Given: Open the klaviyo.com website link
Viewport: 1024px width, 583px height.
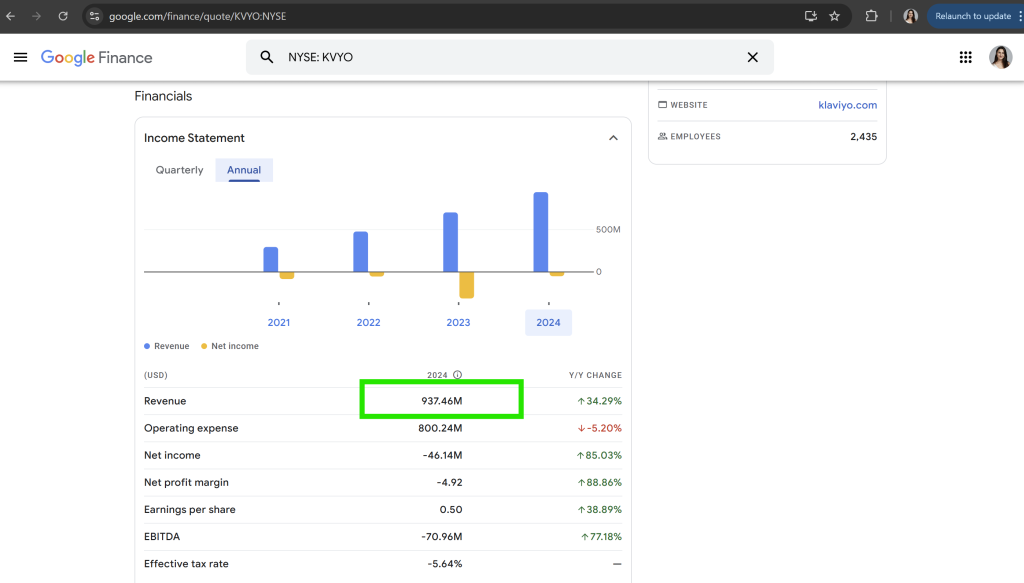Looking at the screenshot, I should (x=846, y=105).
